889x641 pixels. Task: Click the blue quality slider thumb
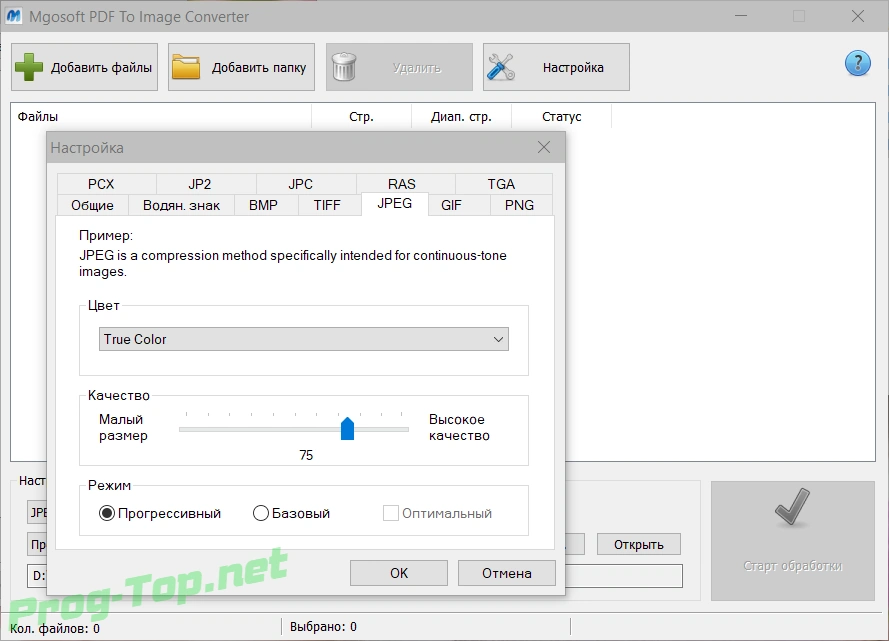tap(347, 428)
